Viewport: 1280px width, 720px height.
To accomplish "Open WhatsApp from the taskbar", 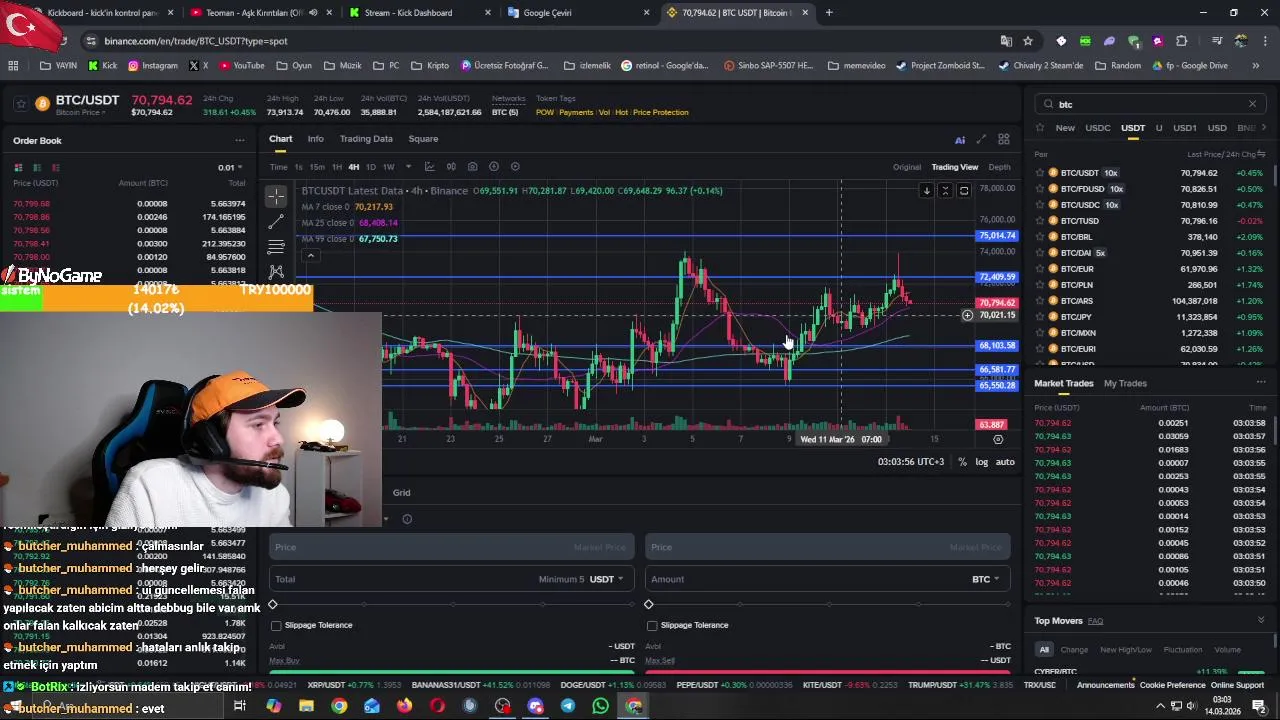I will (600, 706).
